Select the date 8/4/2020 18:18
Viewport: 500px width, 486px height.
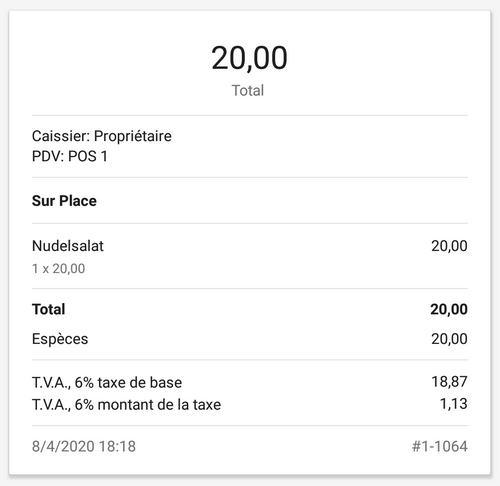(x=84, y=447)
